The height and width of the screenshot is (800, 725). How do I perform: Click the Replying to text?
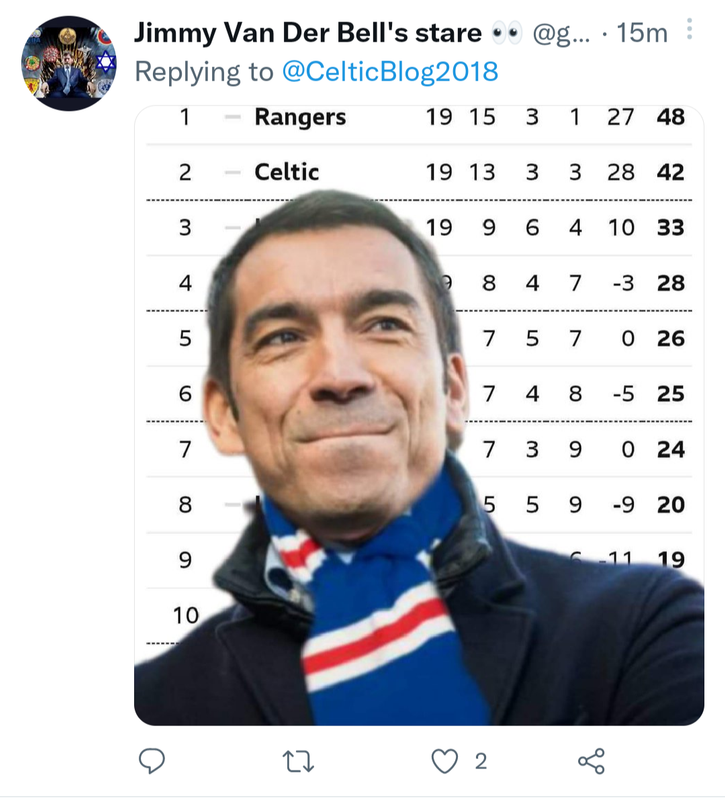point(204,71)
